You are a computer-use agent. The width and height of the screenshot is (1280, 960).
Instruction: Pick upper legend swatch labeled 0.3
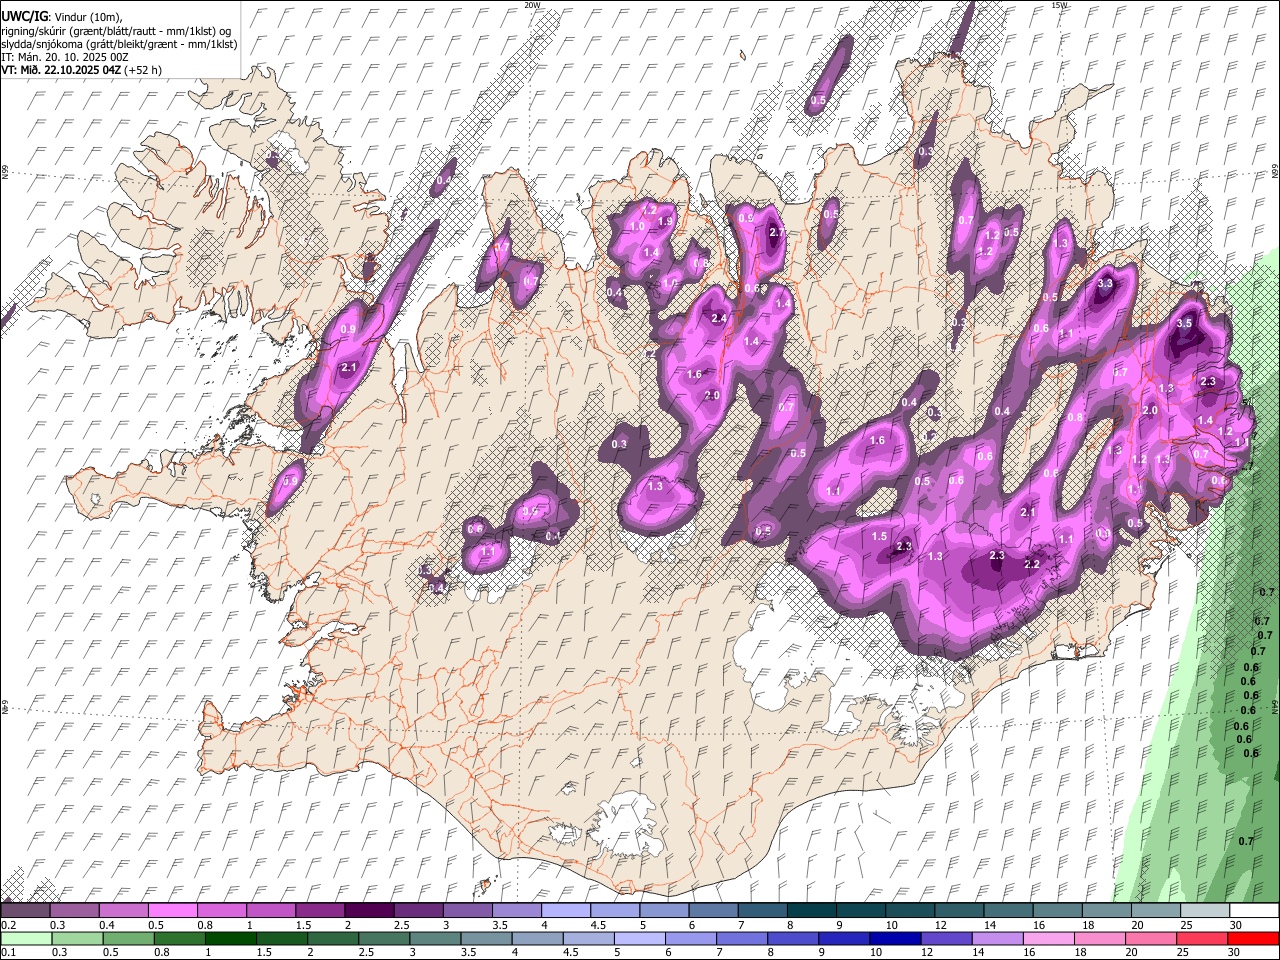pyautogui.click(x=74, y=910)
